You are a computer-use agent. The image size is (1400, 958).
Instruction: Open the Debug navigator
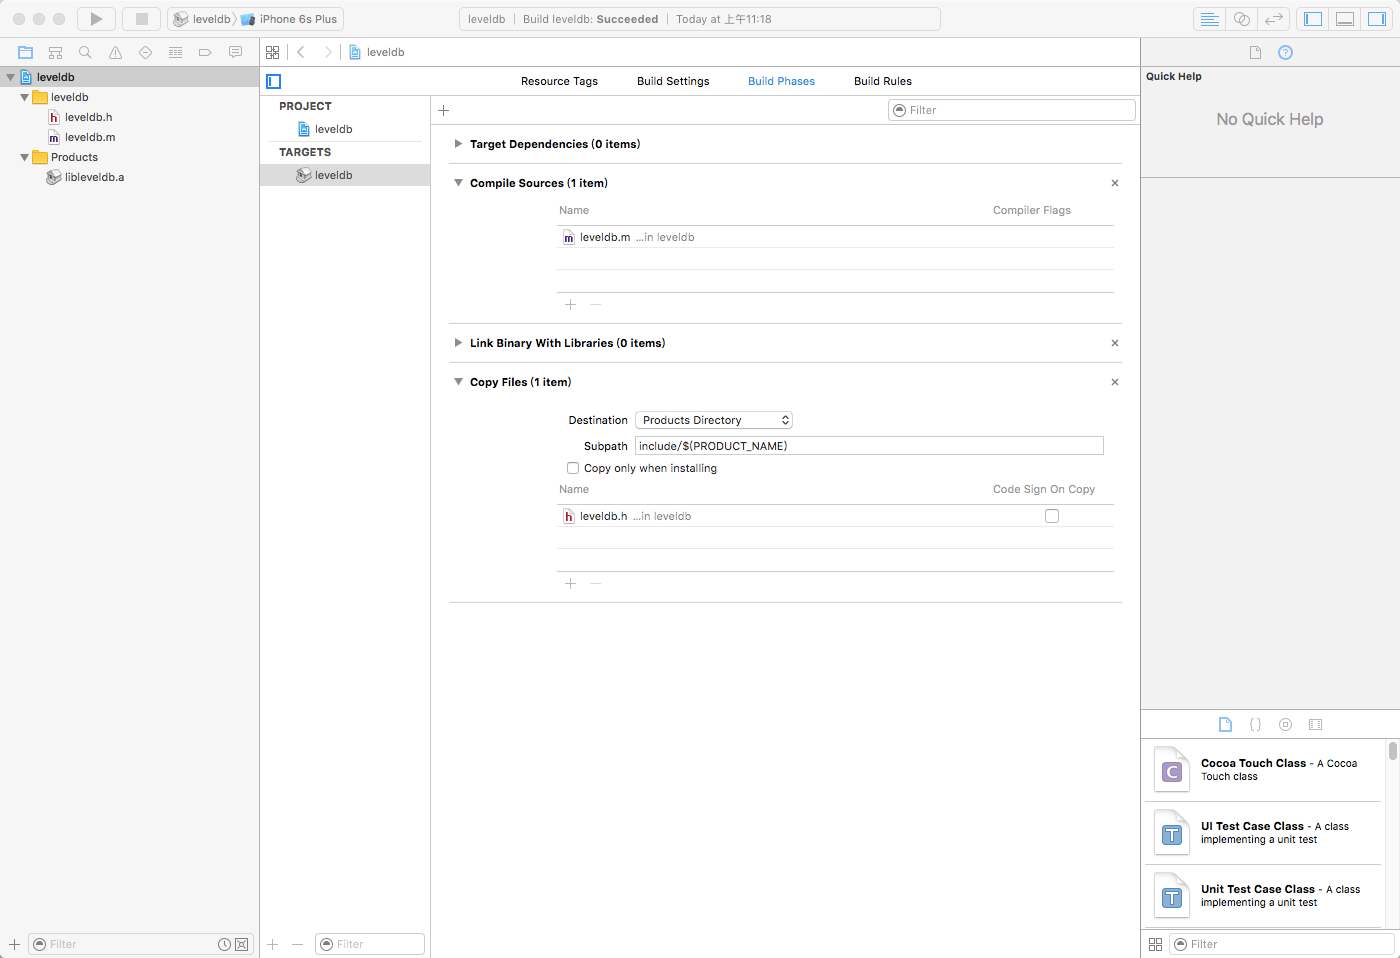175,52
